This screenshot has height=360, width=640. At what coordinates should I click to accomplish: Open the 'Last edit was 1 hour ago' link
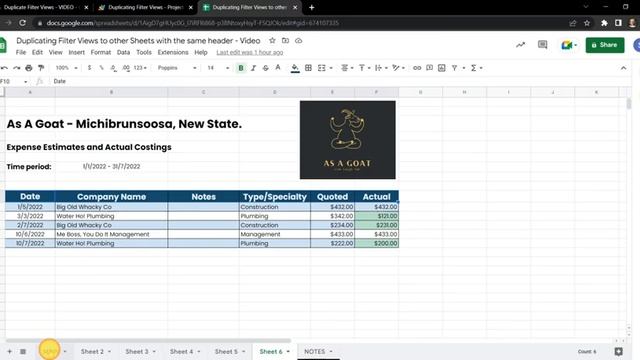(x=249, y=52)
